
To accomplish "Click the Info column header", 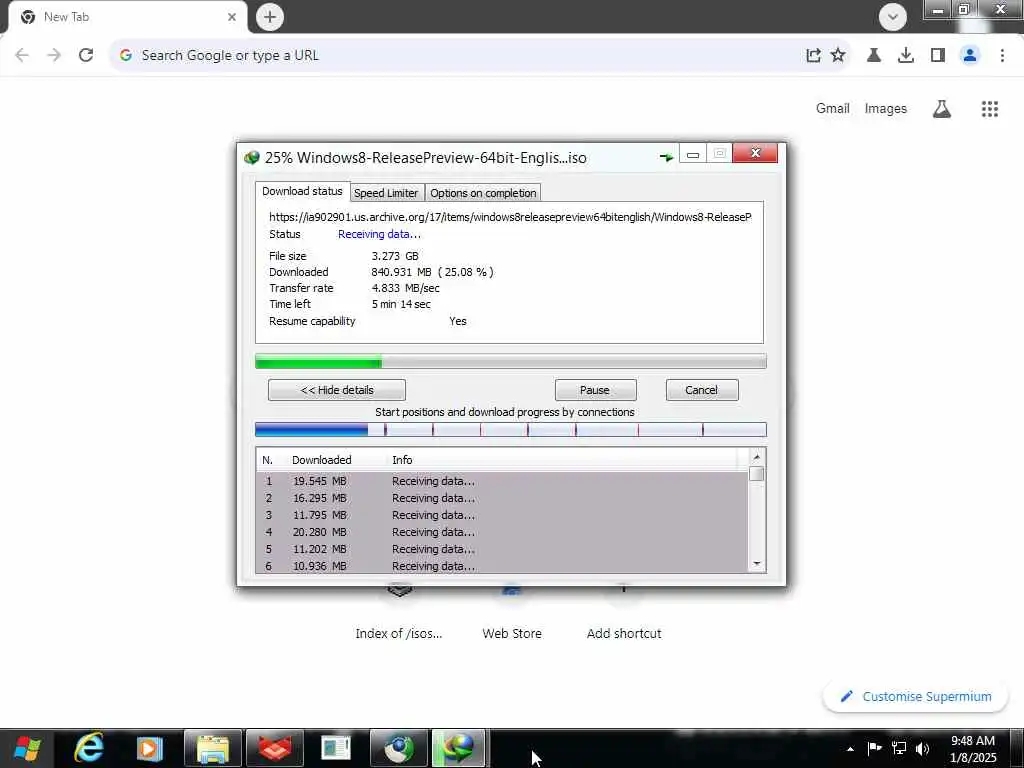I will 402,460.
